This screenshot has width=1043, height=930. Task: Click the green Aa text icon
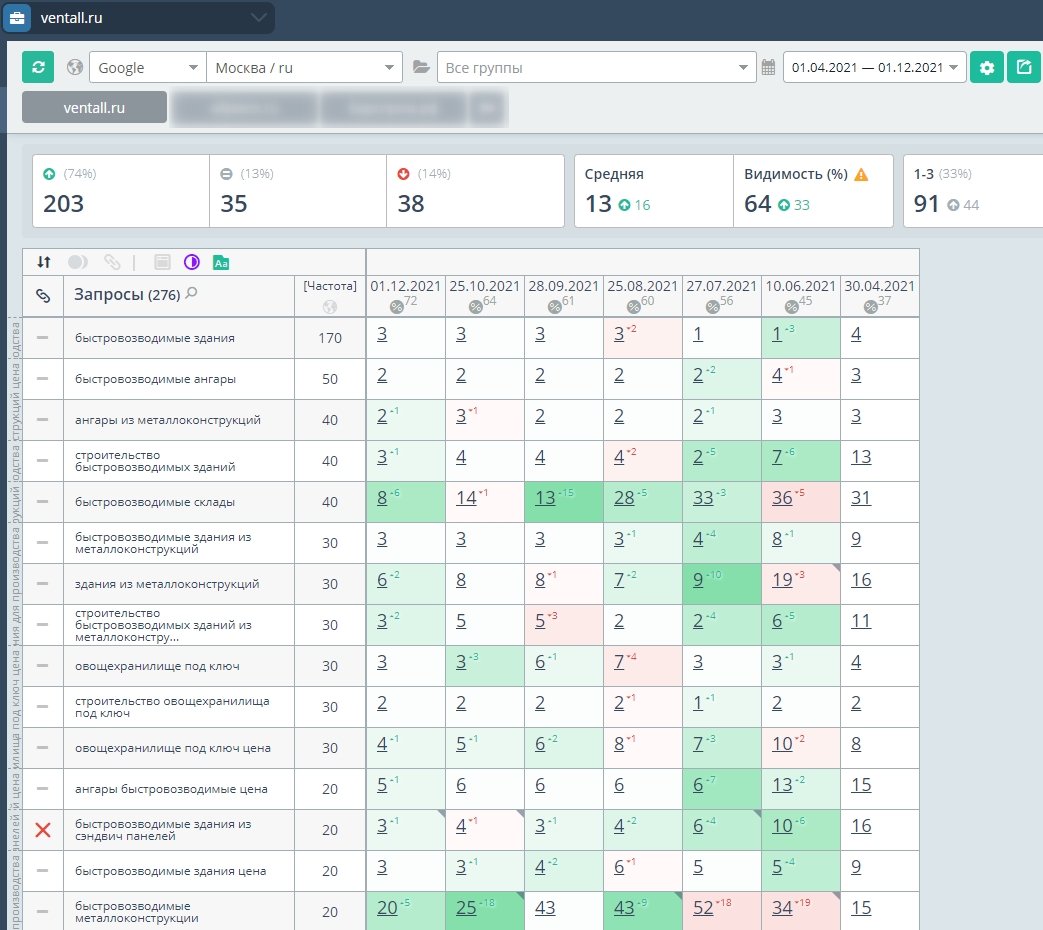[221, 262]
